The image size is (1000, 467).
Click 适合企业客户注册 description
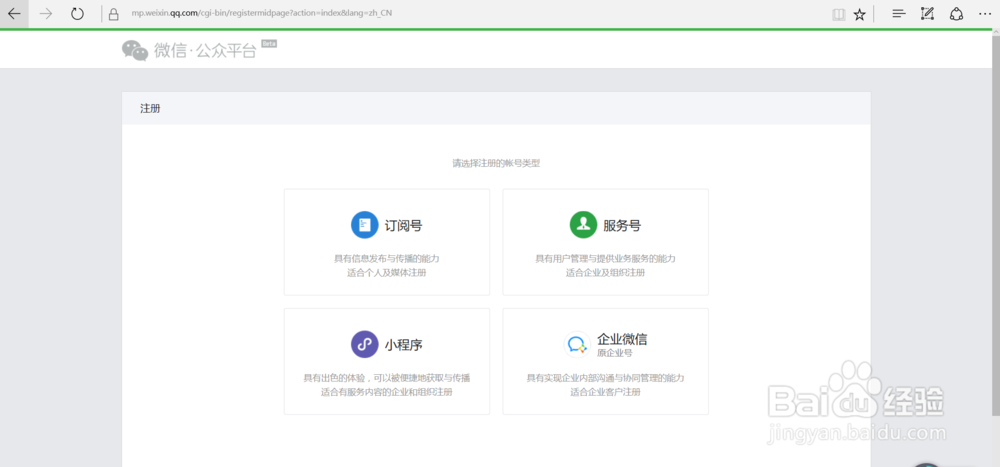[x=605, y=392]
